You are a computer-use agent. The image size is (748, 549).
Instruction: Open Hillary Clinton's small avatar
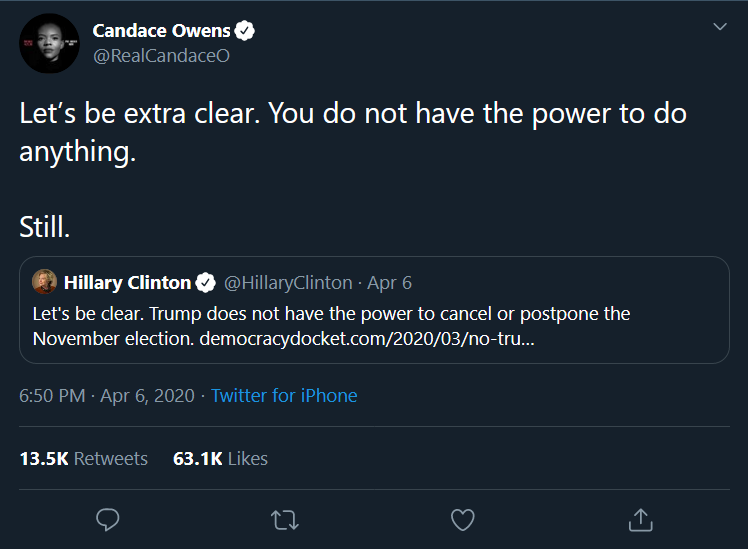(45, 281)
